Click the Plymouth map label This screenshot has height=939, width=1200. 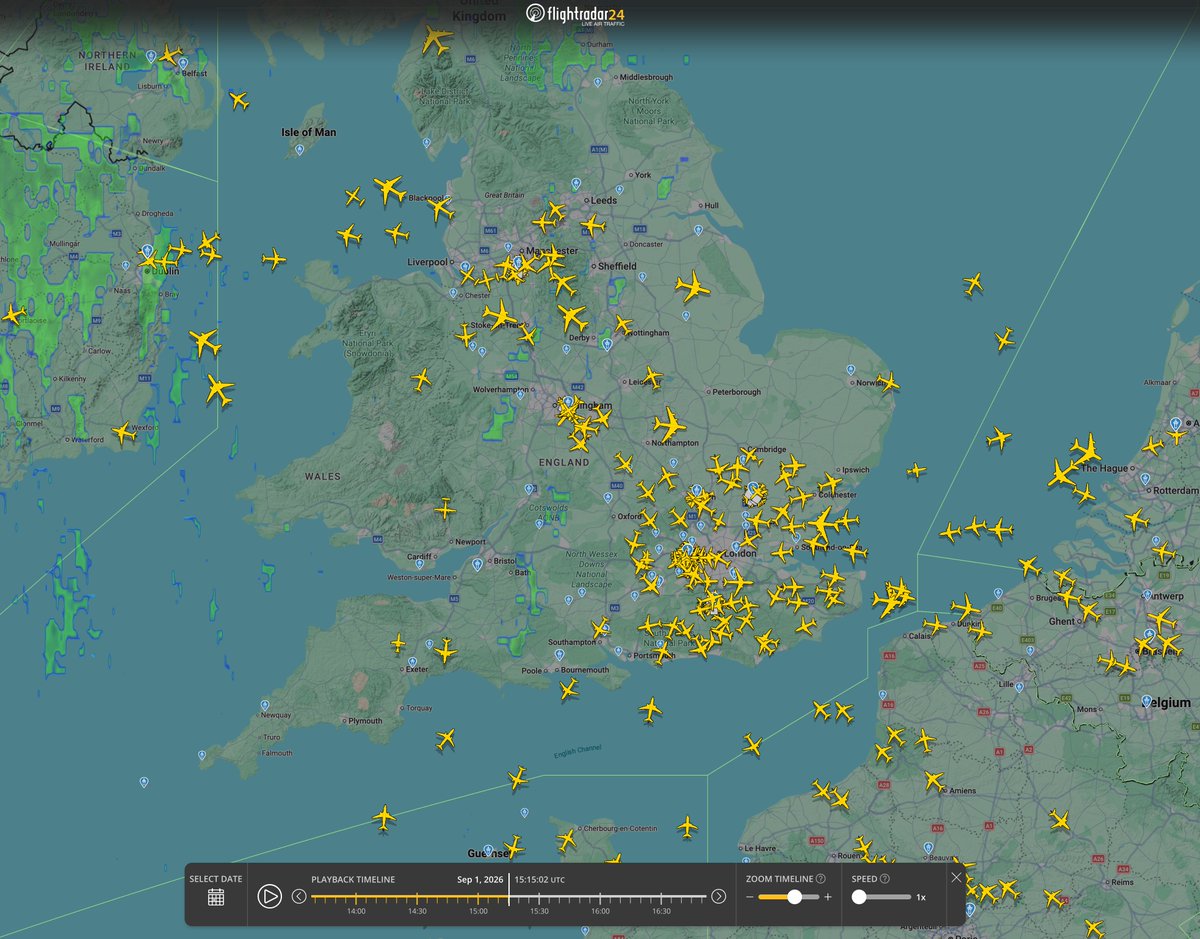click(365, 721)
